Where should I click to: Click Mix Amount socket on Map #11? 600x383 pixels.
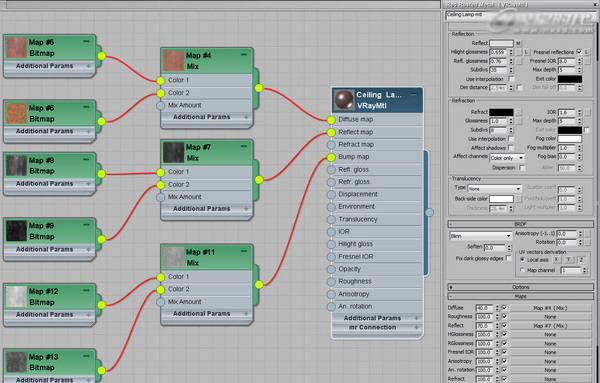161,302
